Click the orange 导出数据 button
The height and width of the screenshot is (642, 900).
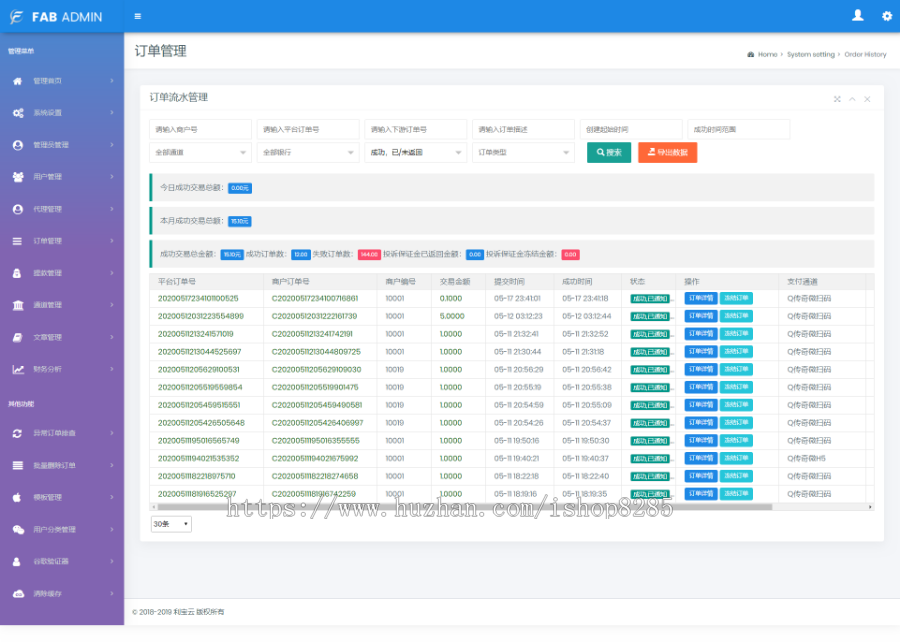point(667,153)
